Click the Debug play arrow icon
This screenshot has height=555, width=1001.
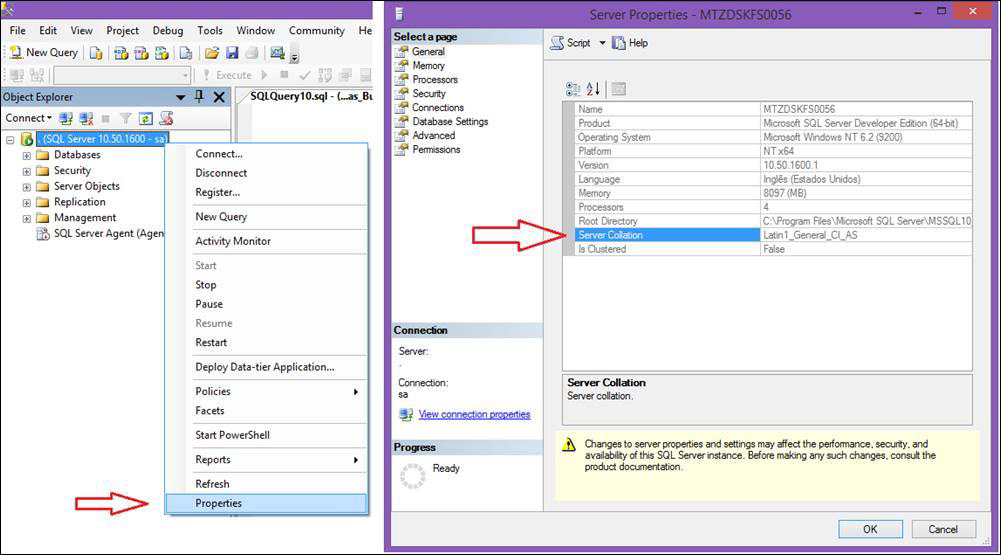pos(264,75)
